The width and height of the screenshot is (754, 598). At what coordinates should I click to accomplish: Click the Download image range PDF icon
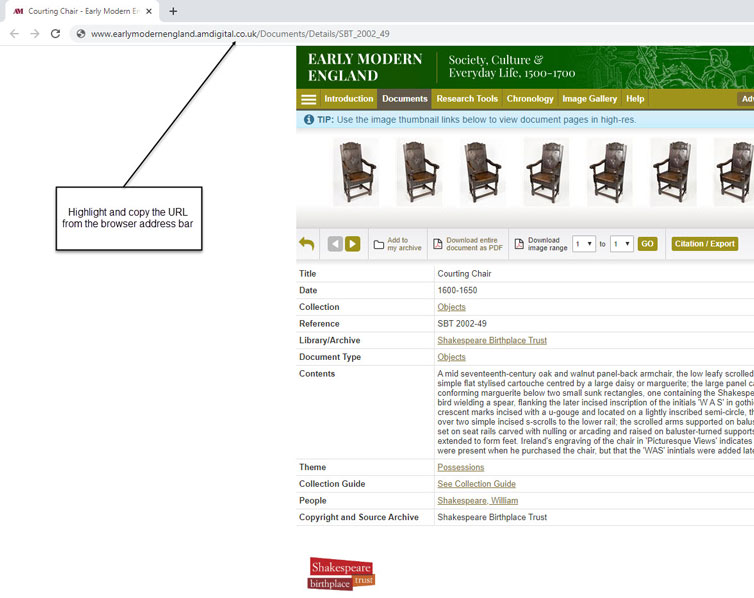[x=519, y=244]
